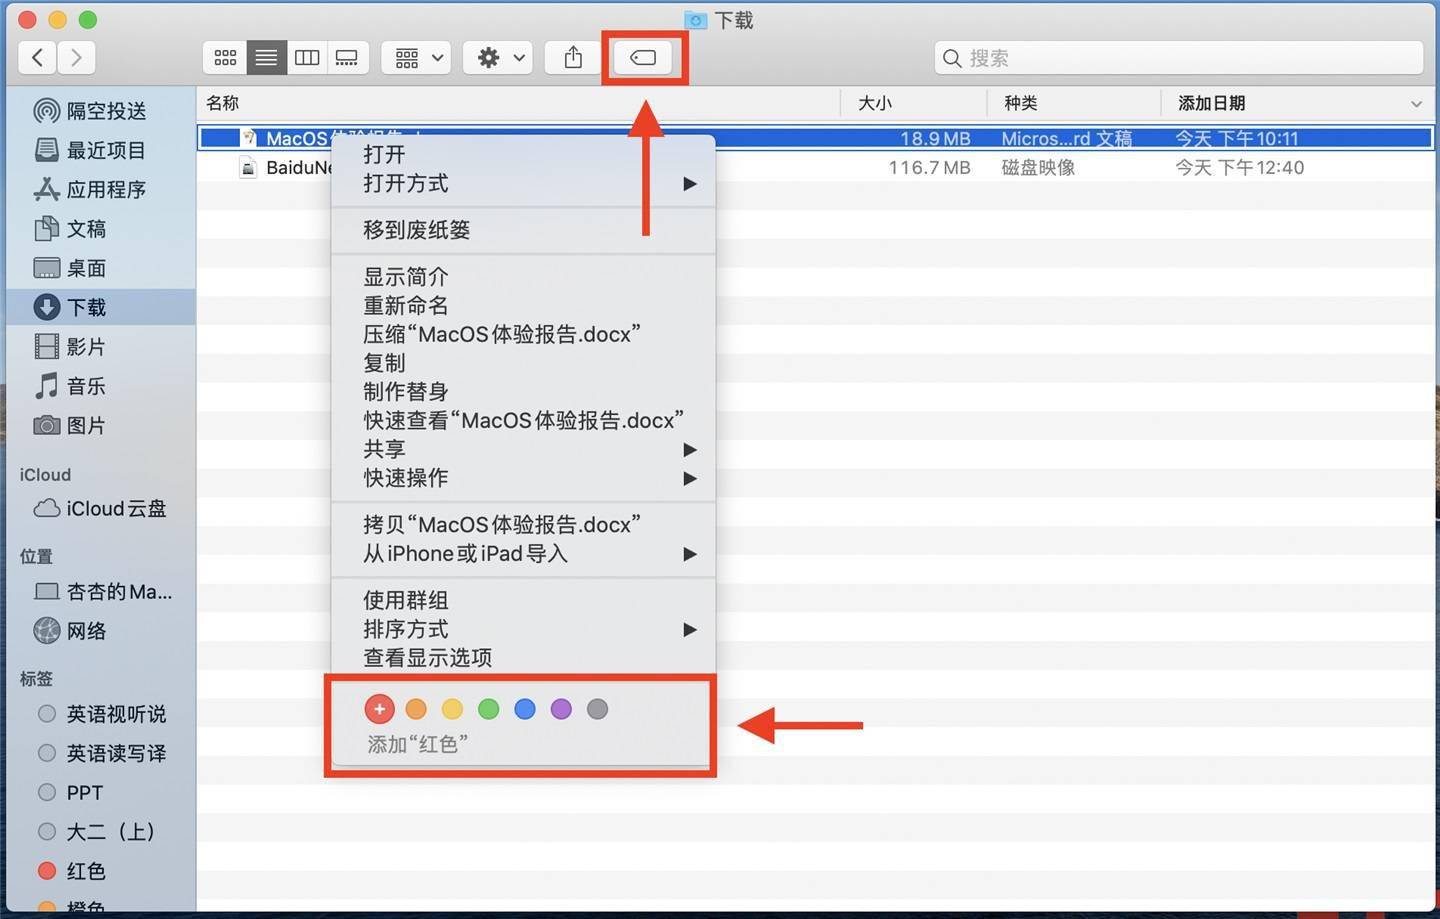The image size is (1440, 919).
Task: Switch to column view mode
Action: [x=307, y=58]
